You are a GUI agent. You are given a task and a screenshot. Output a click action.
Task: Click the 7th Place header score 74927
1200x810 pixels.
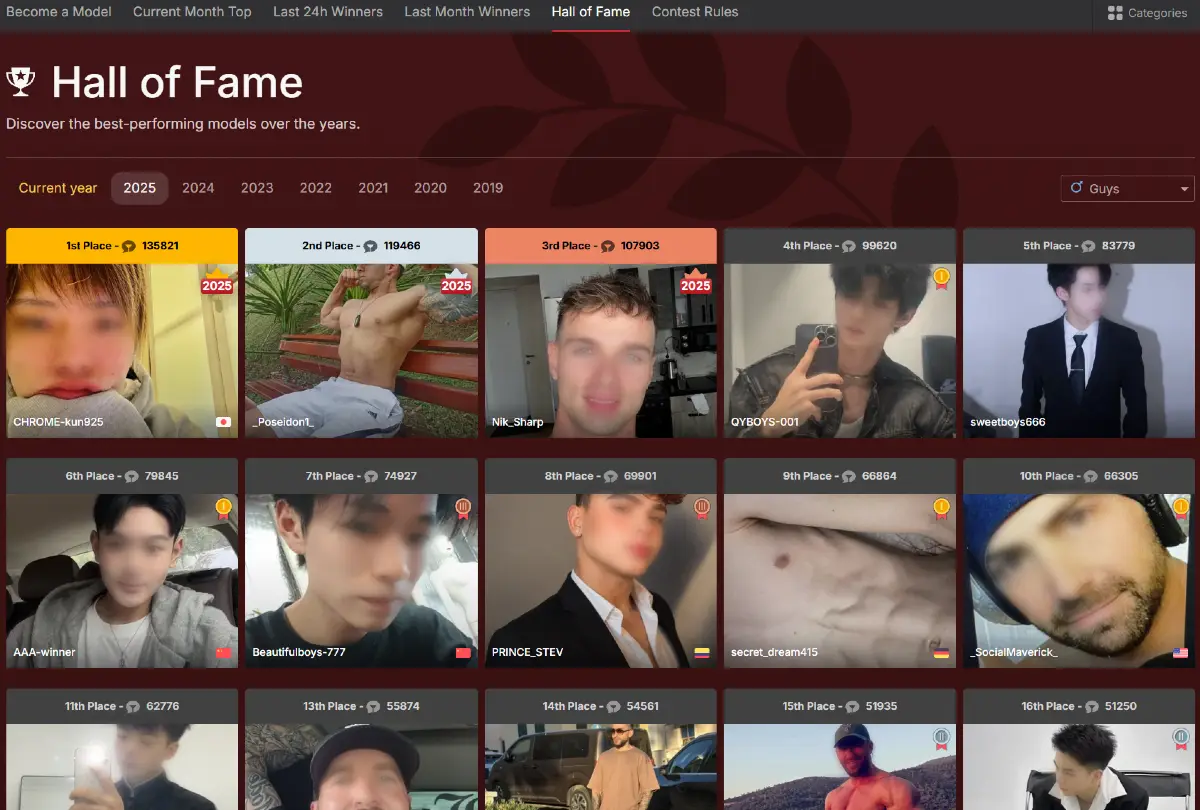(400, 477)
